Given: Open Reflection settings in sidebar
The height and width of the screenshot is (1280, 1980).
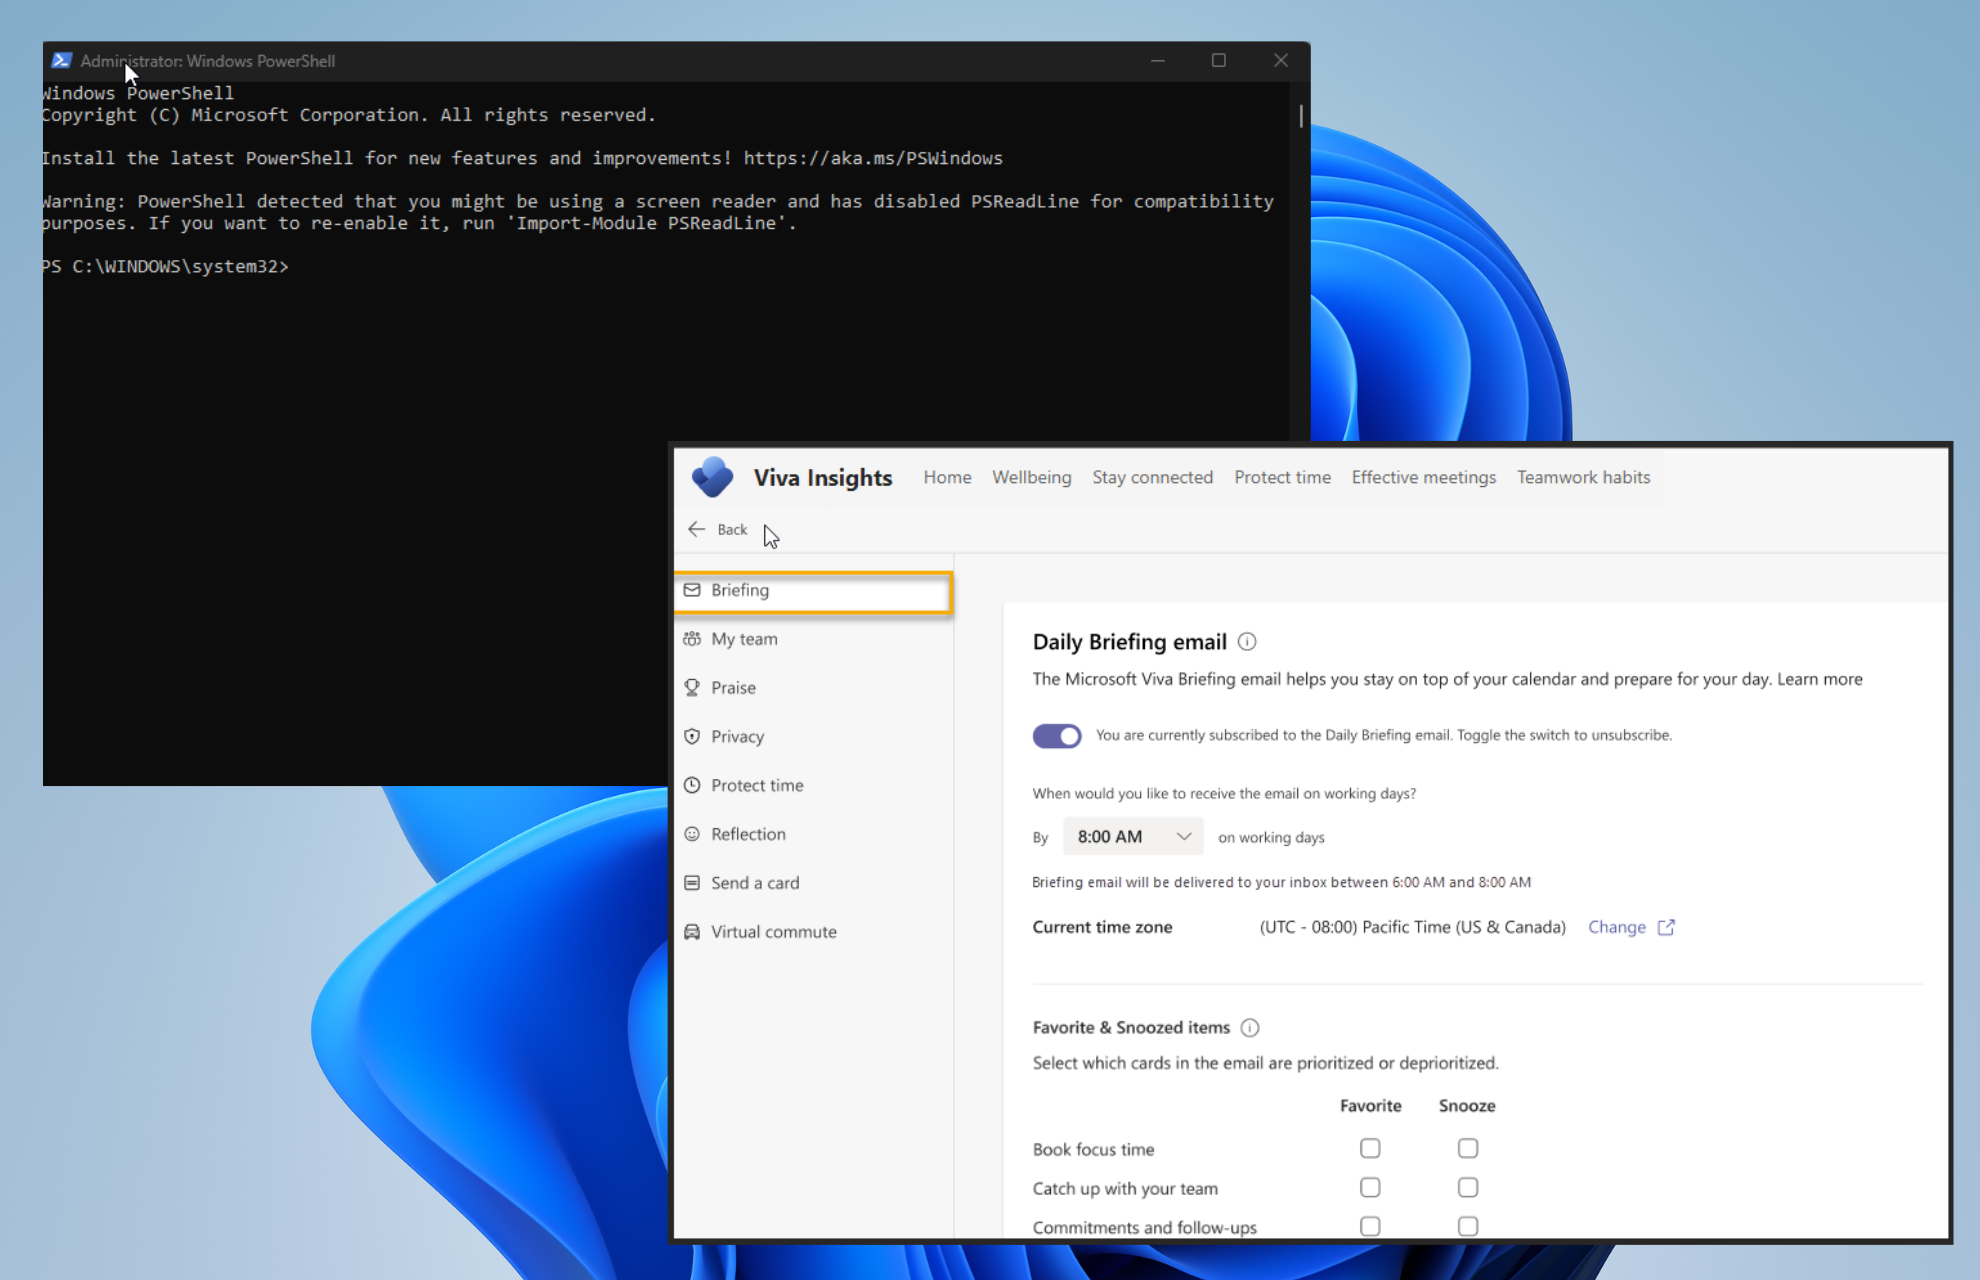Looking at the screenshot, I should pos(813,834).
